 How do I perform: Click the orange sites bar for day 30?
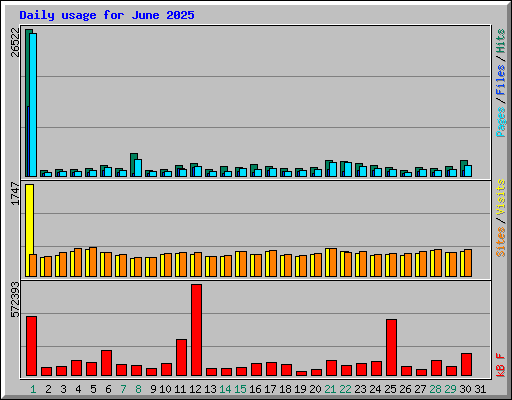468,263
